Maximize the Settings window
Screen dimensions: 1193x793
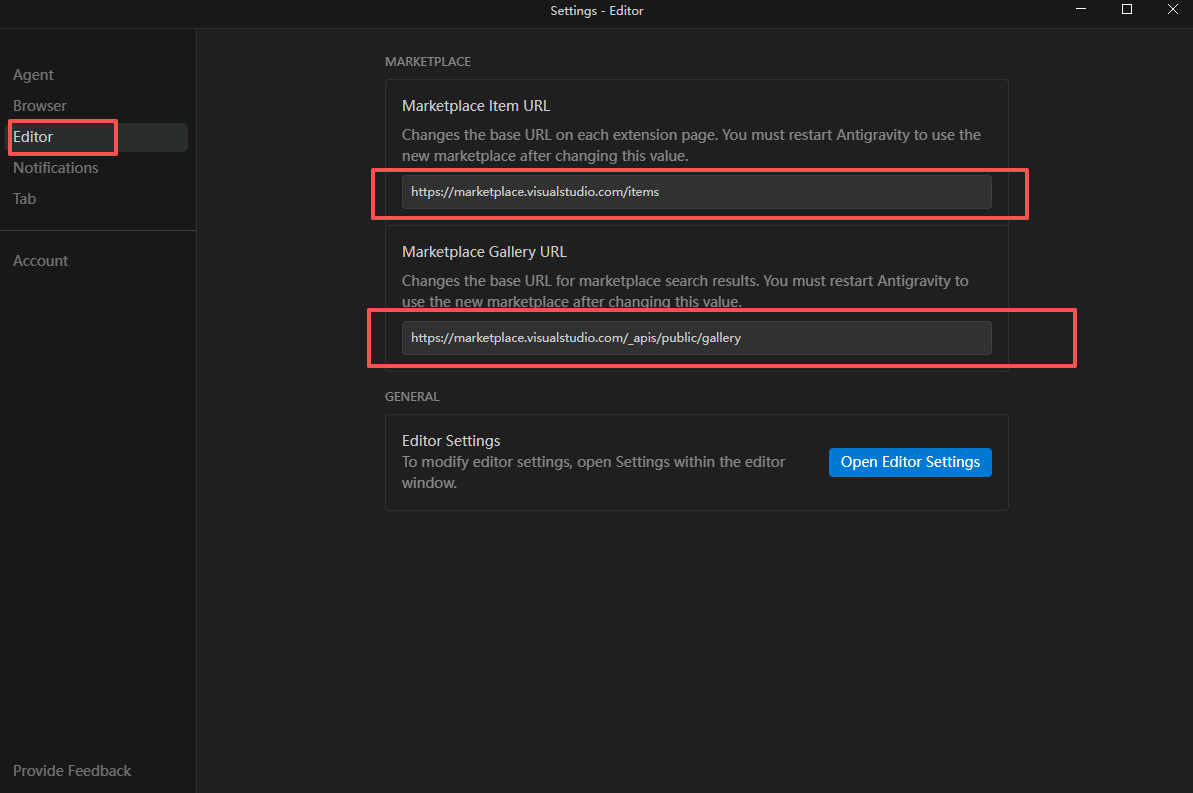(1126, 9)
